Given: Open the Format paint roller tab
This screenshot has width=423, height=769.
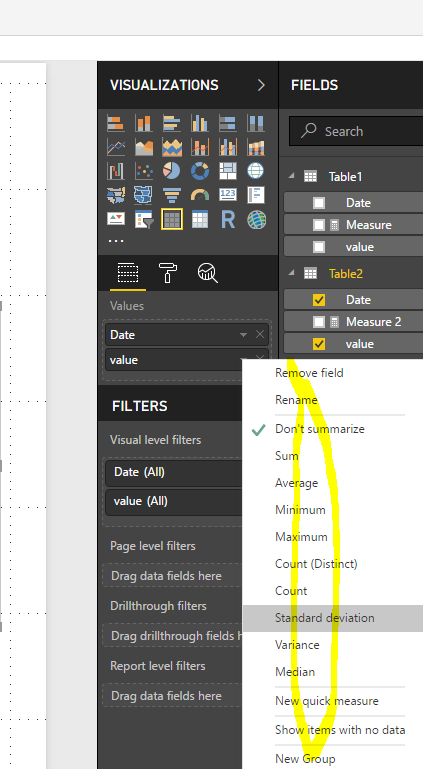Looking at the screenshot, I should [x=168, y=272].
